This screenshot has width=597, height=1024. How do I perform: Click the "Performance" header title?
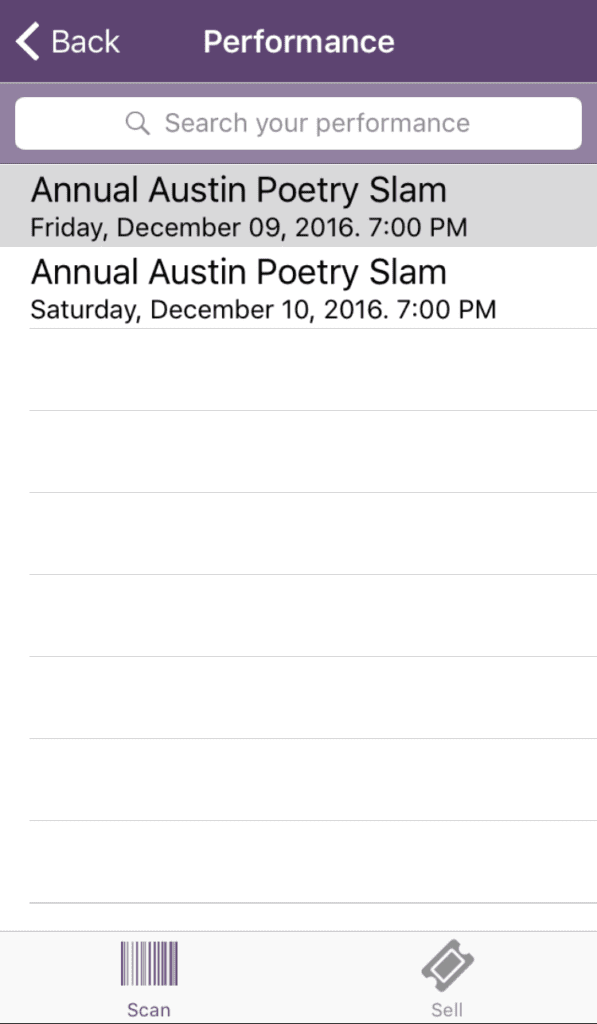[298, 42]
